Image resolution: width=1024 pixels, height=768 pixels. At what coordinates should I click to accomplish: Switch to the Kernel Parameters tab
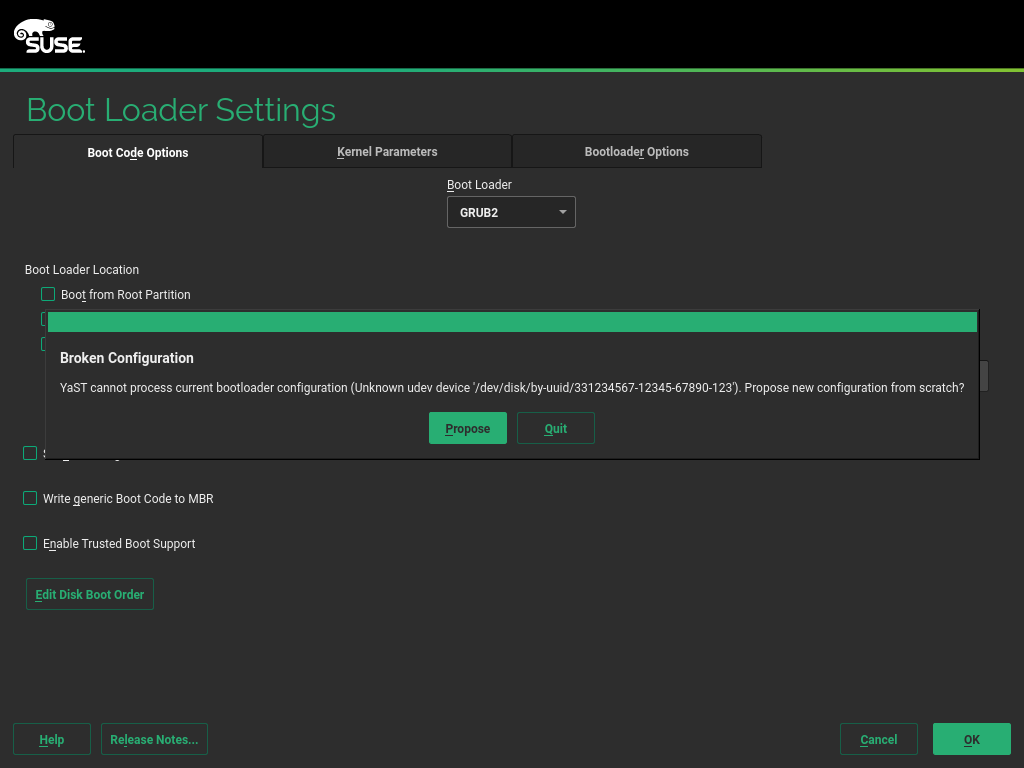tap(387, 151)
